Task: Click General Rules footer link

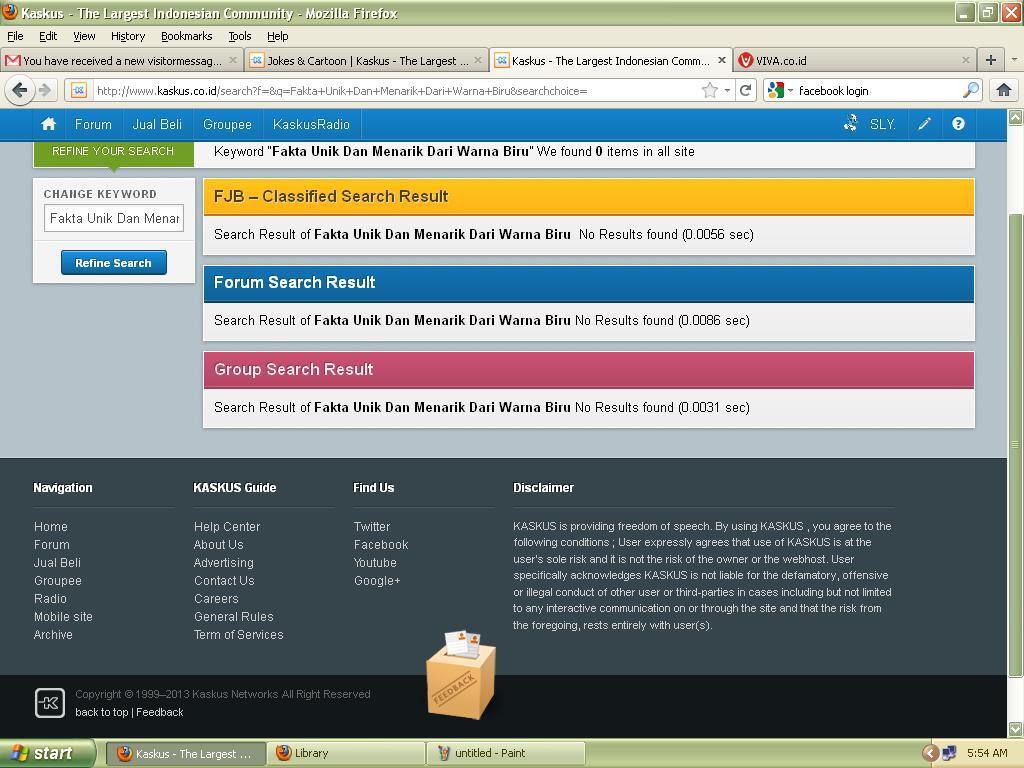Action: click(234, 616)
